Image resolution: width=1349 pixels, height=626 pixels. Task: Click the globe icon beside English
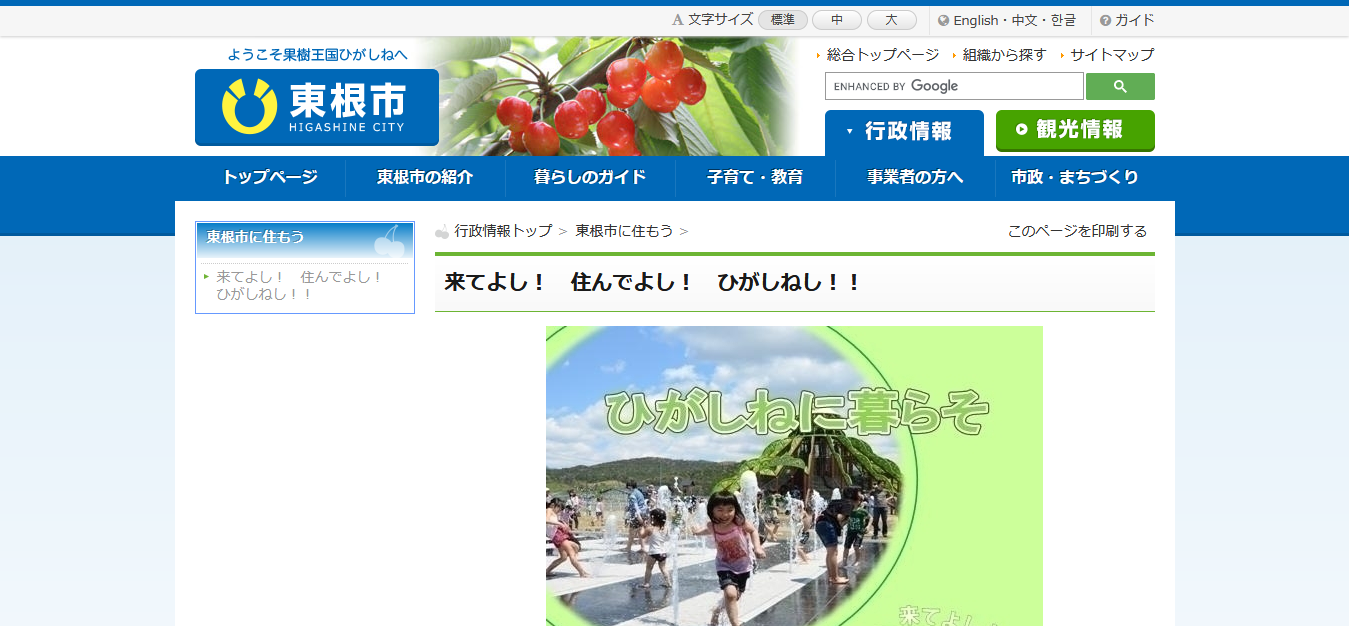pyautogui.click(x=943, y=20)
